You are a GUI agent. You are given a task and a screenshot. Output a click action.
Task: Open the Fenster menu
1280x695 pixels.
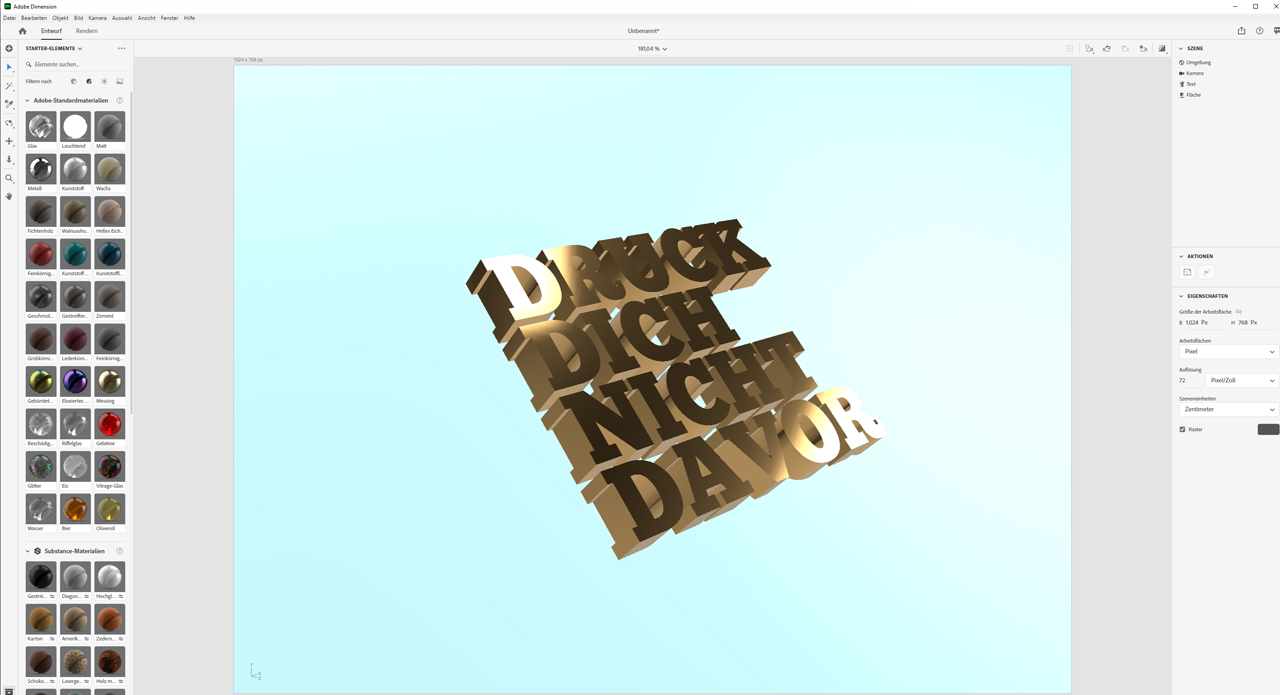169,18
